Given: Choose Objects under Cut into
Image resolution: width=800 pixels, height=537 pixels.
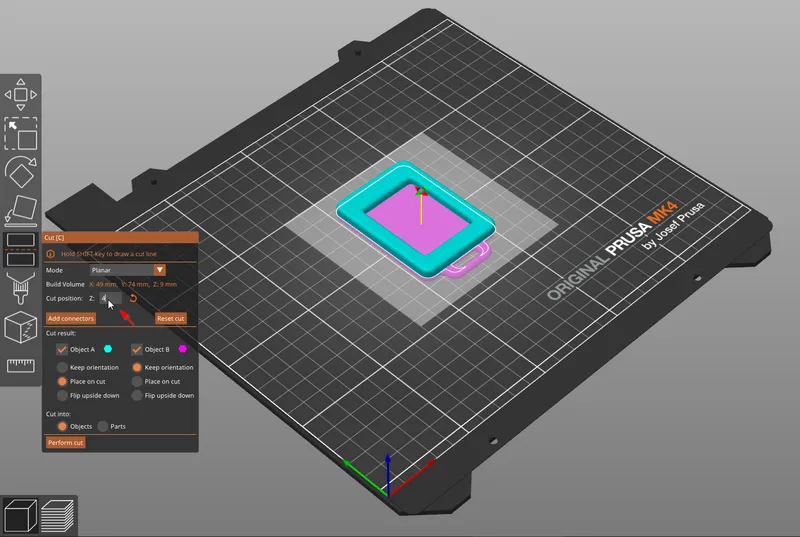Looking at the screenshot, I should pos(62,426).
